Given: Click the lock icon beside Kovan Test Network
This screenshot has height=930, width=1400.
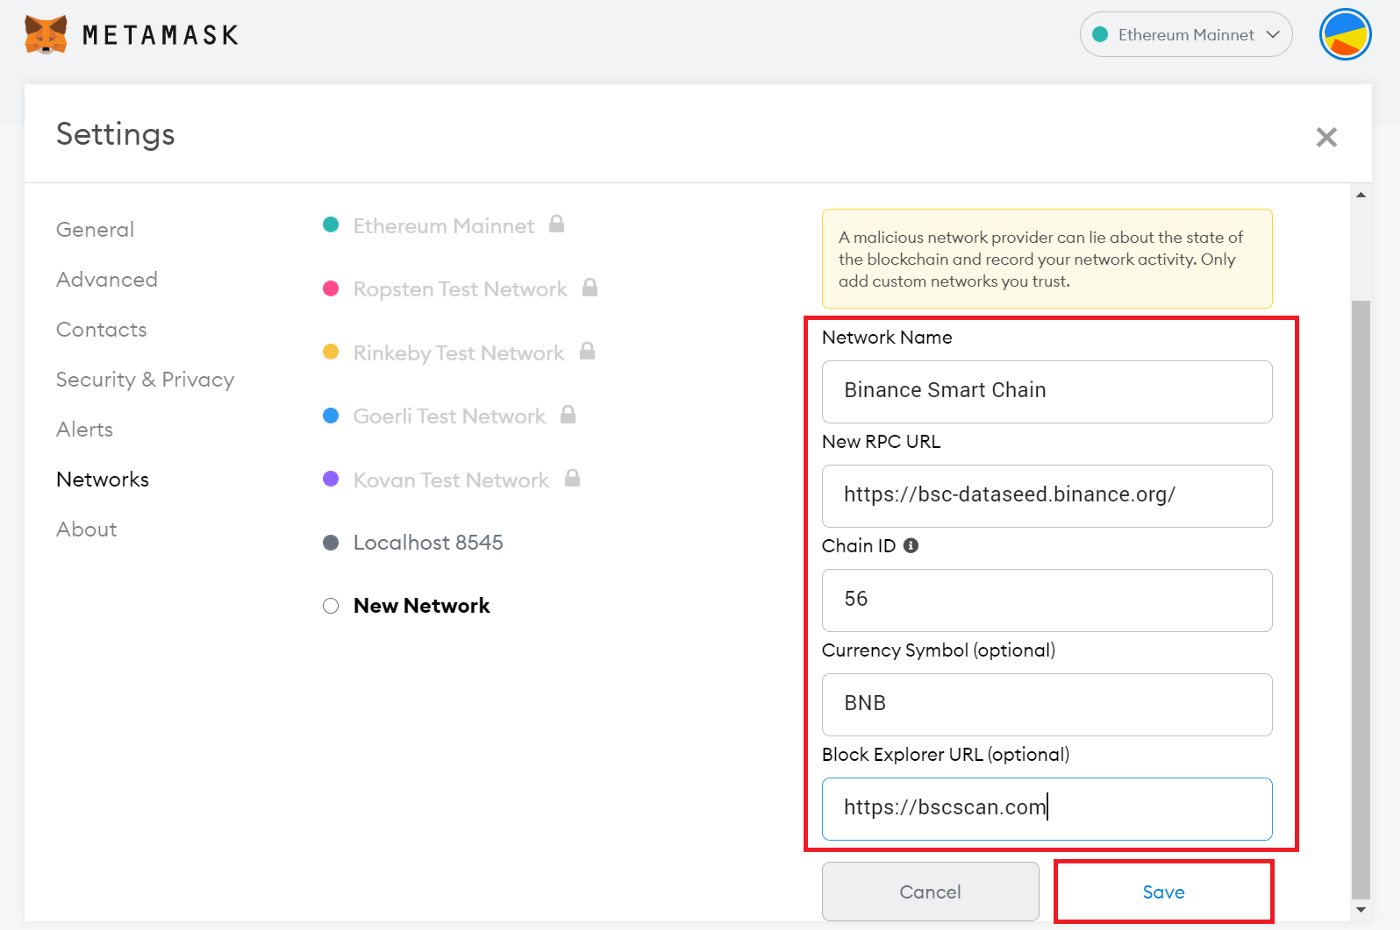Looking at the screenshot, I should 572,478.
